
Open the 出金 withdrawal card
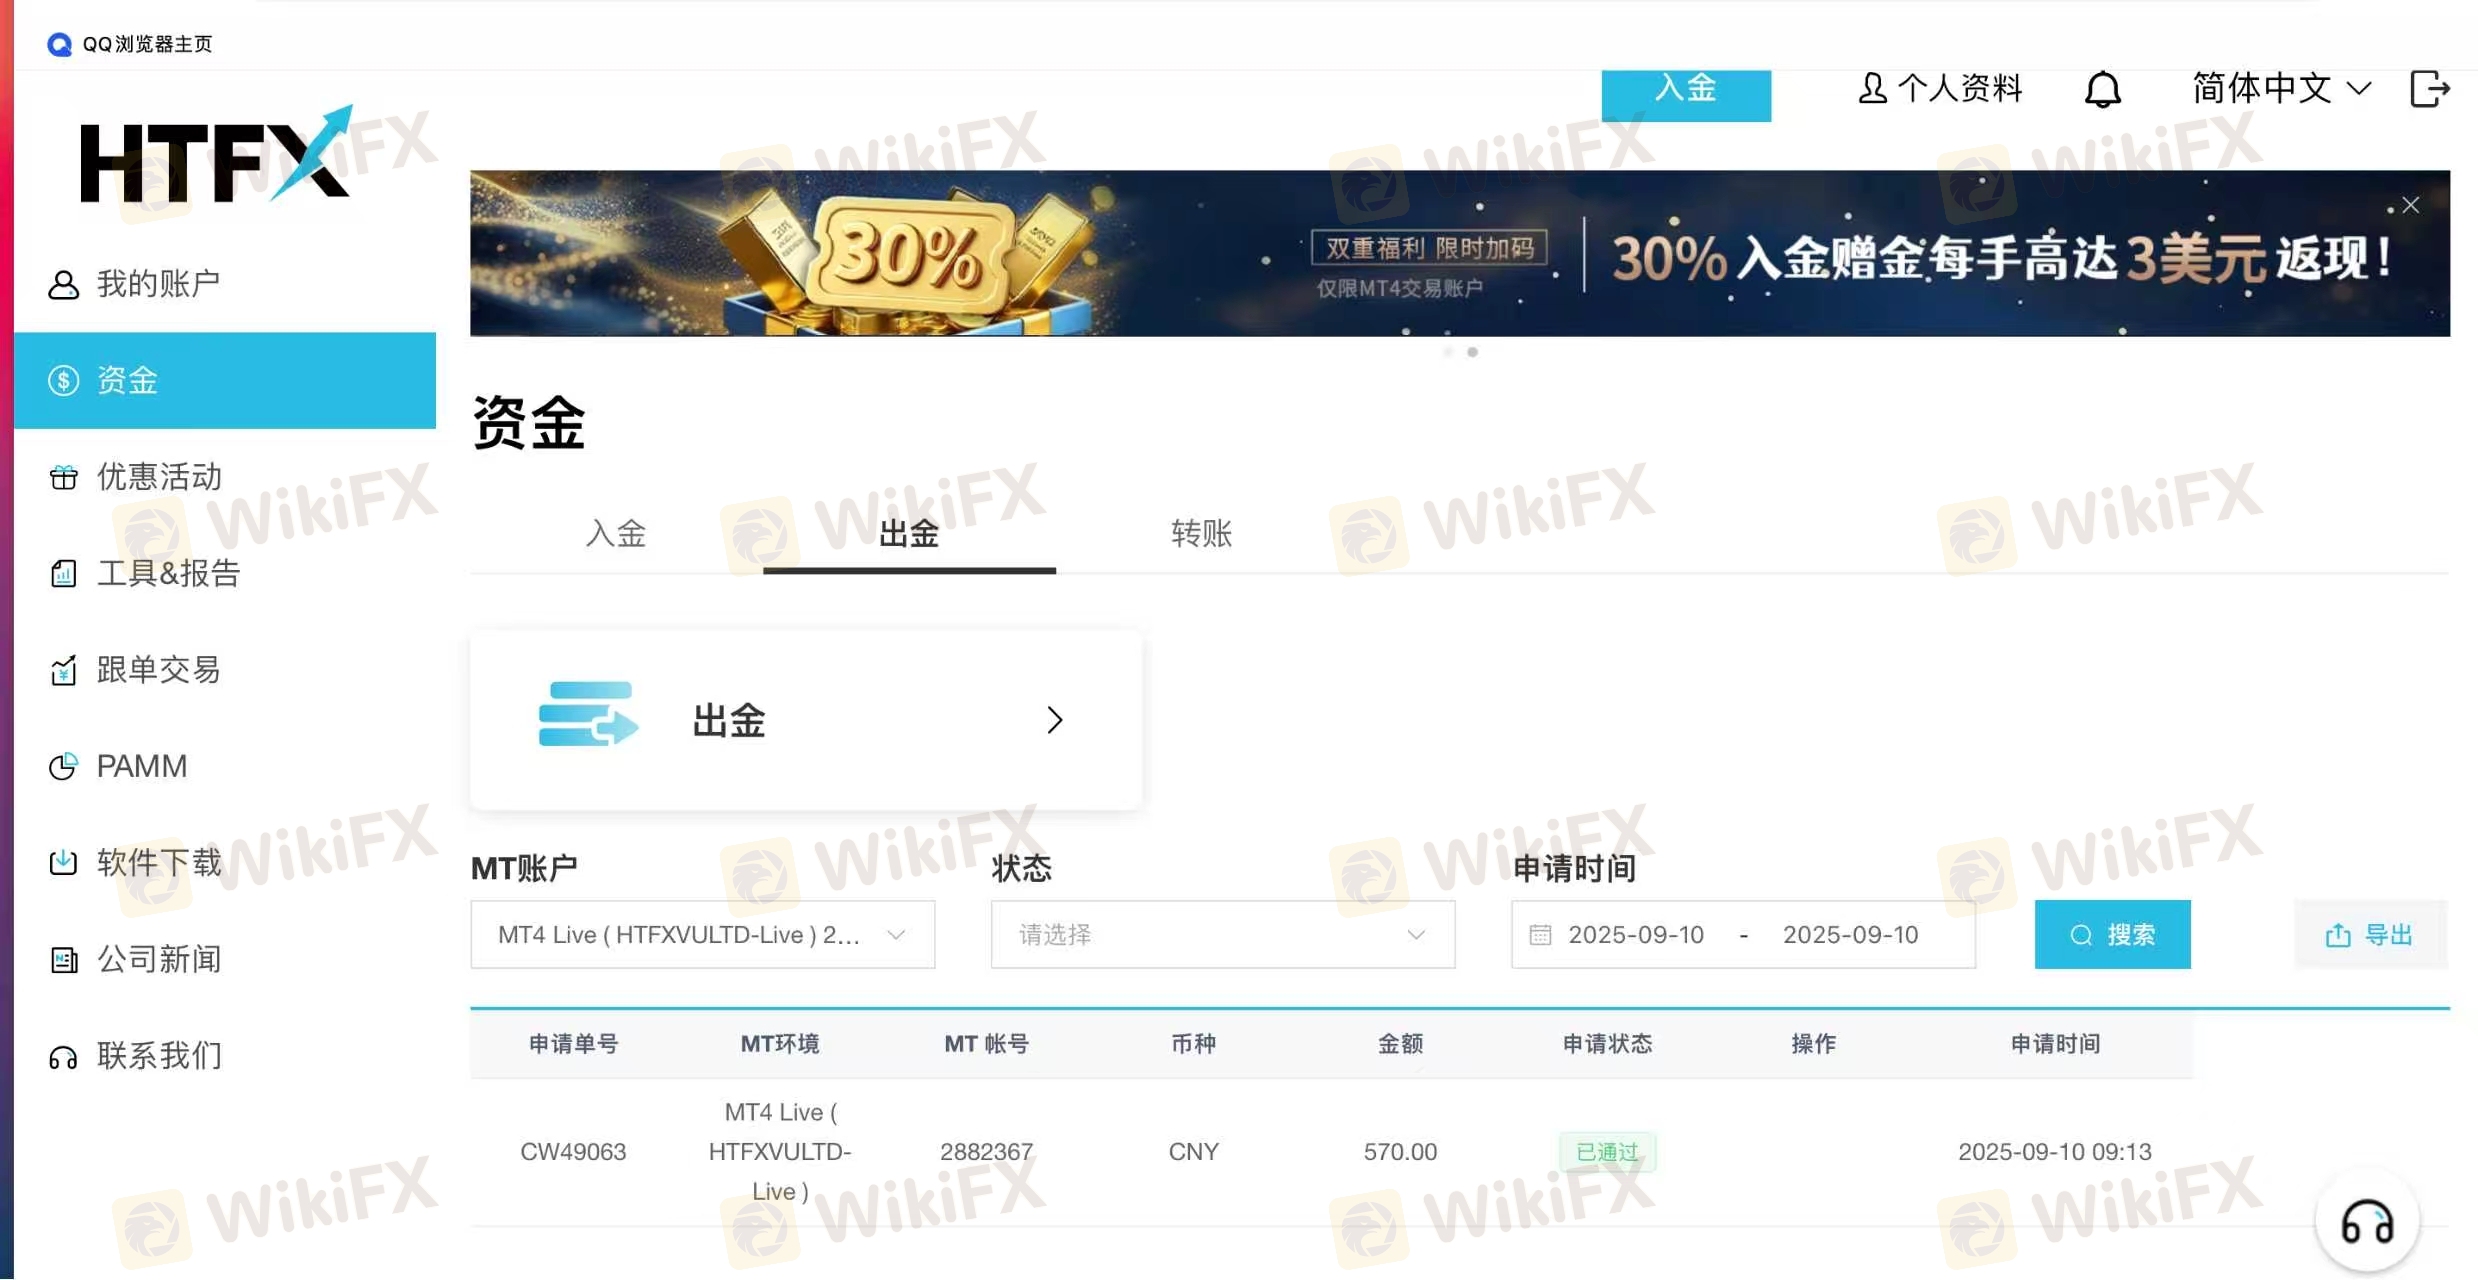tap(806, 720)
